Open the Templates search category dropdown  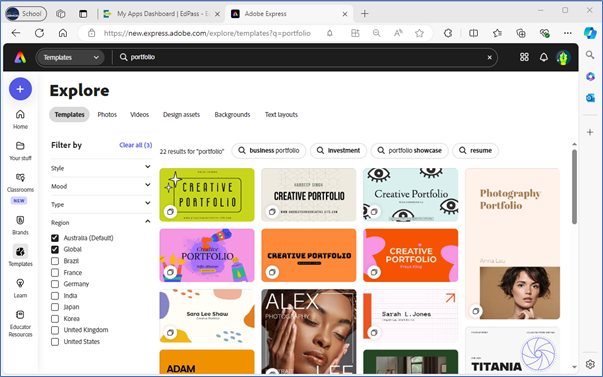pos(70,57)
